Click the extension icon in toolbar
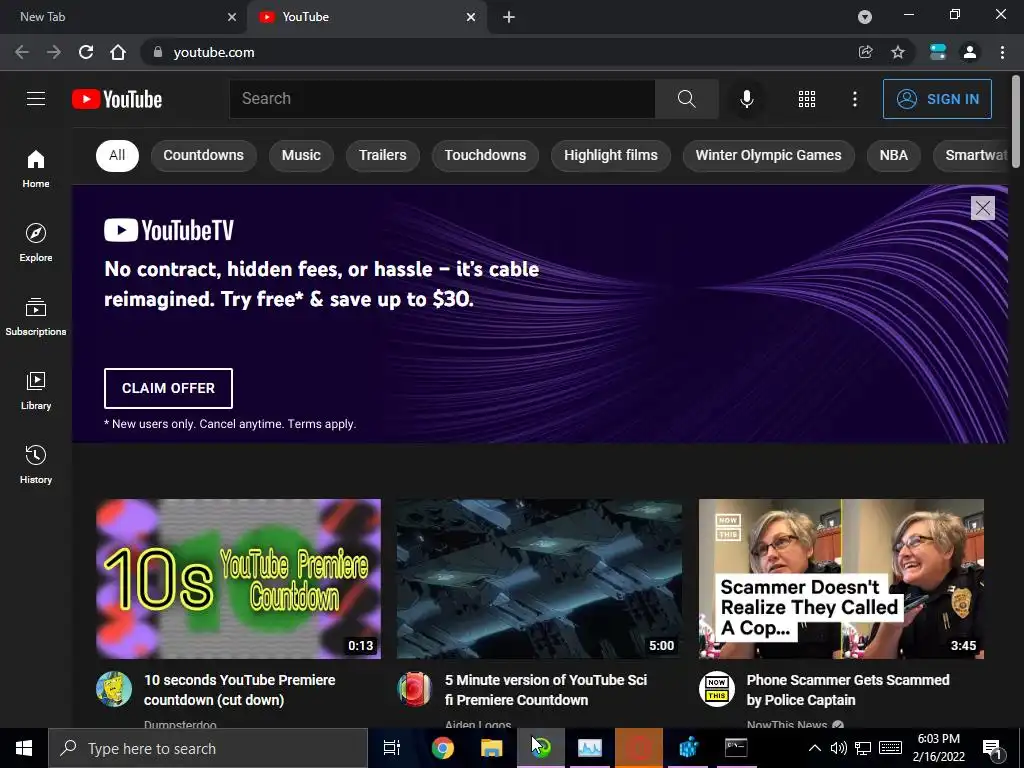 tap(938, 52)
